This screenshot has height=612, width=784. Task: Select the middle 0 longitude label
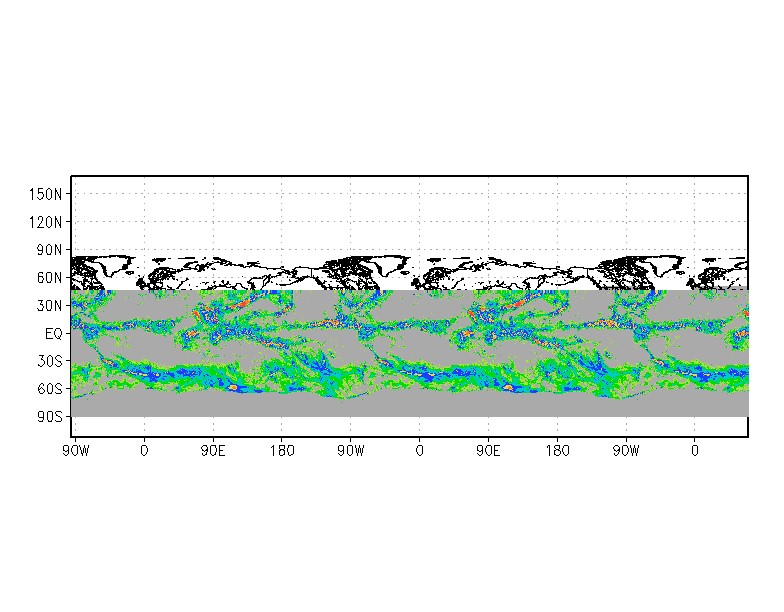(x=419, y=451)
